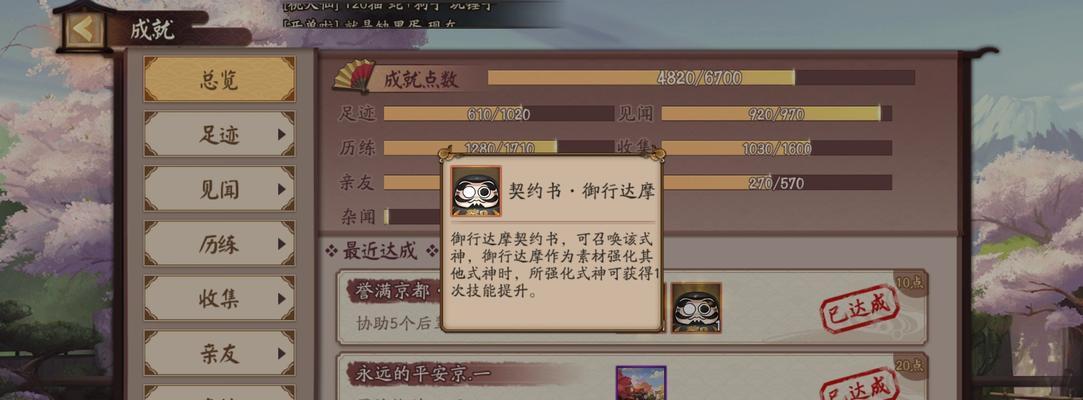Click the red 已达成 stamp on 誉满京都
The width and height of the screenshot is (1083, 400).
click(859, 308)
